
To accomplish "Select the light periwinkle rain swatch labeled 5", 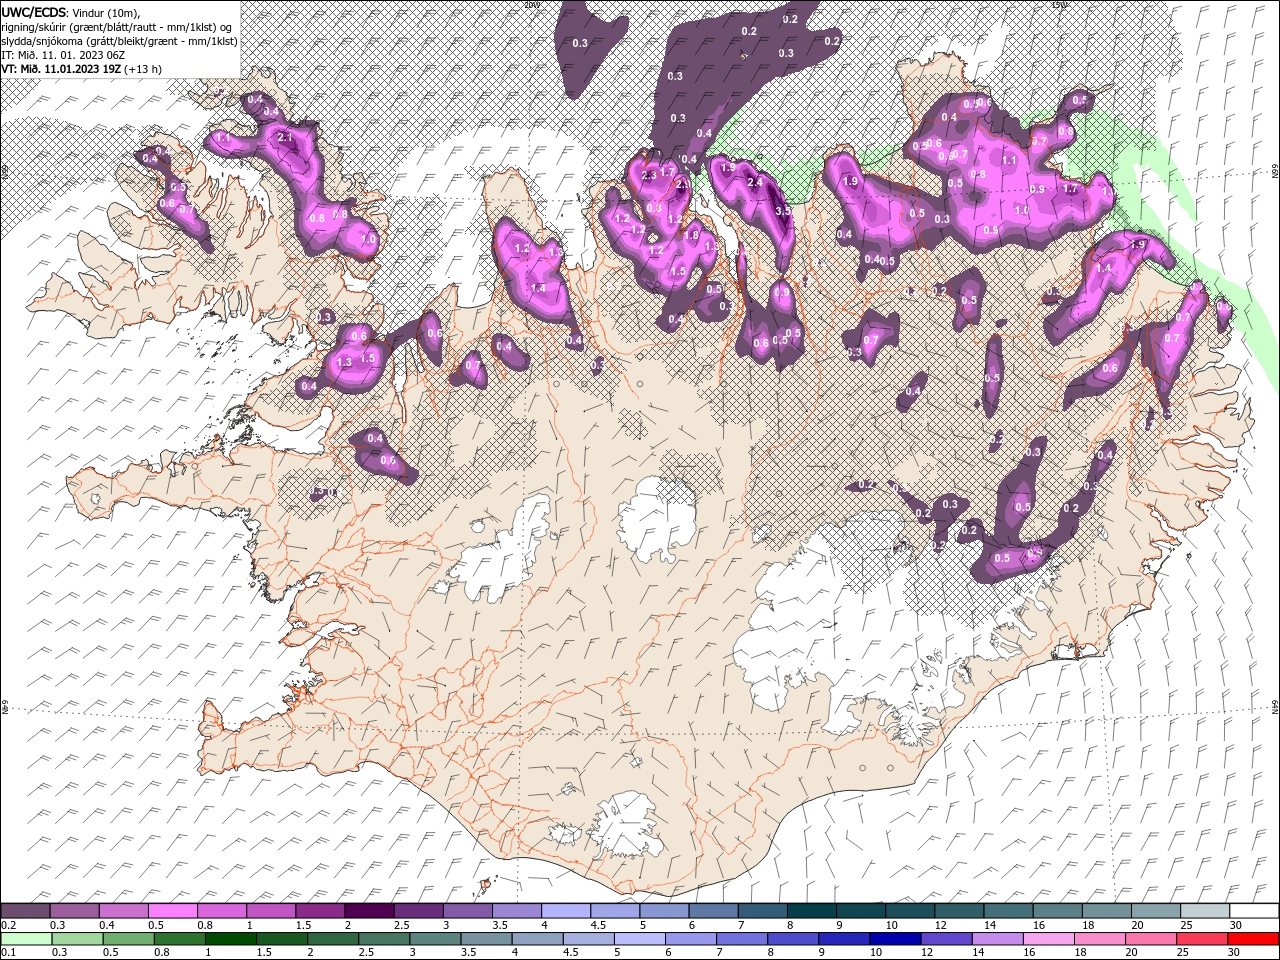I will (x=639, y=939).
